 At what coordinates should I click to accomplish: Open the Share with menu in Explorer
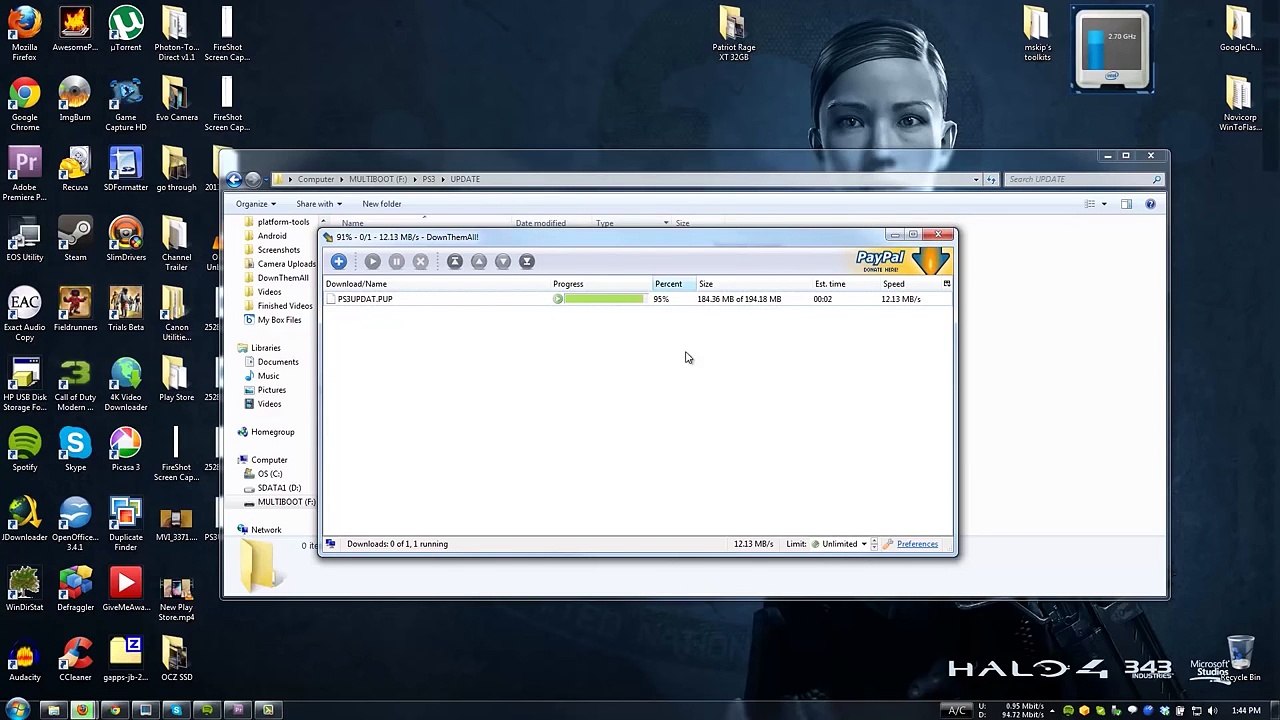click(318, 204)
